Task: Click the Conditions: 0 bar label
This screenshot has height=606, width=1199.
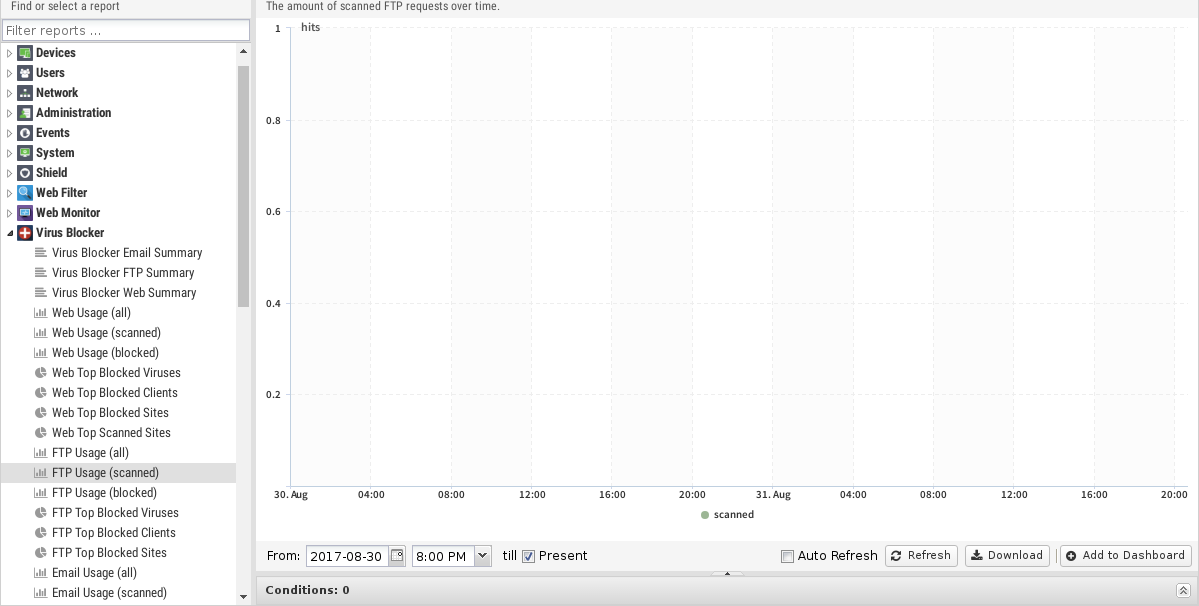Action: click(x=307, y=590)
